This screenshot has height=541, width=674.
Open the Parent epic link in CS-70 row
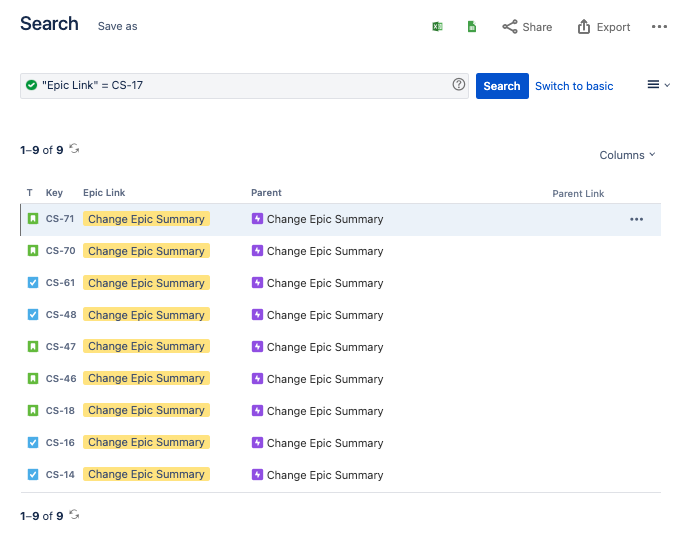325,251
